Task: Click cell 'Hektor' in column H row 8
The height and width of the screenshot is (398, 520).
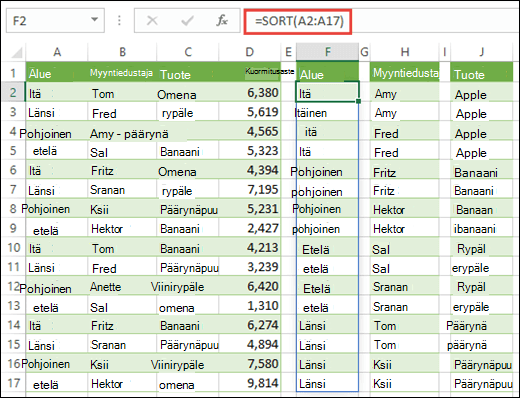Action: (405, 209)
